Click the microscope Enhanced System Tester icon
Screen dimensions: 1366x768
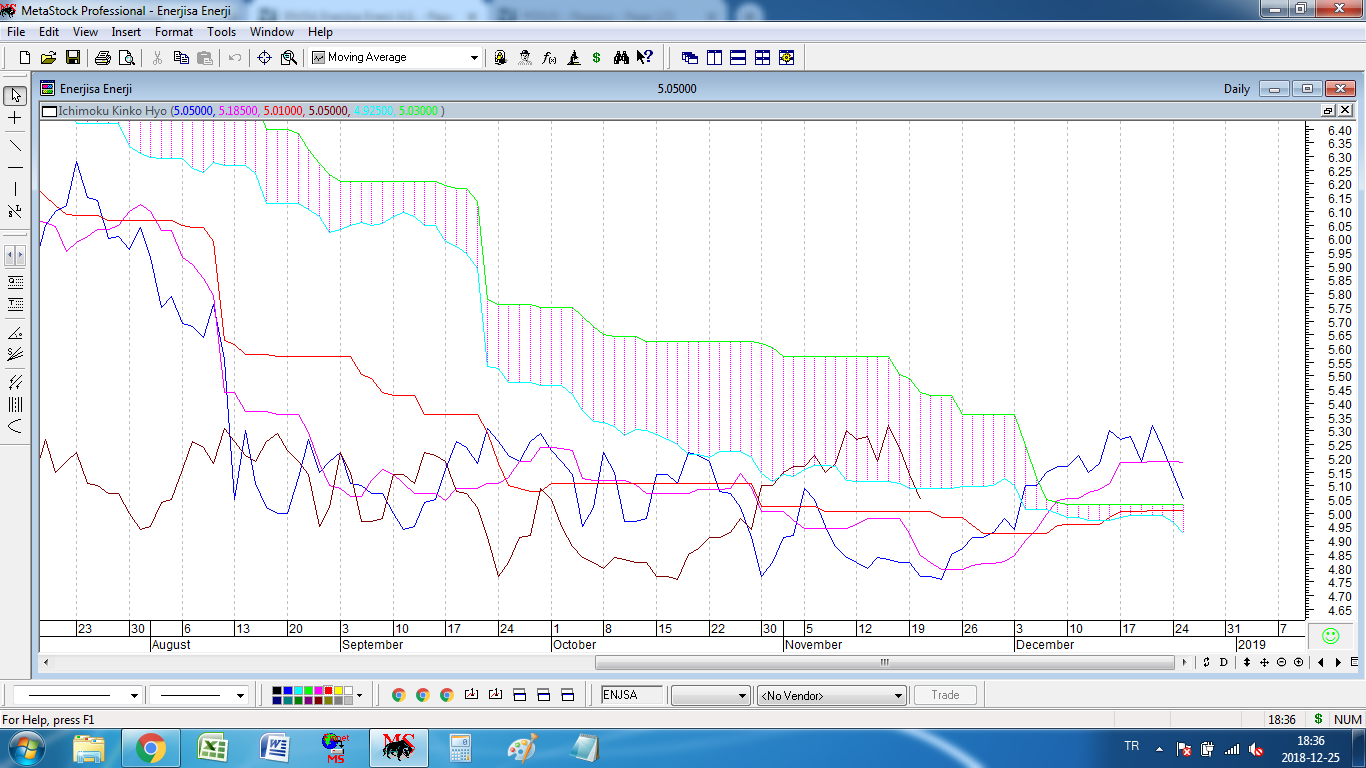point(573,58)
